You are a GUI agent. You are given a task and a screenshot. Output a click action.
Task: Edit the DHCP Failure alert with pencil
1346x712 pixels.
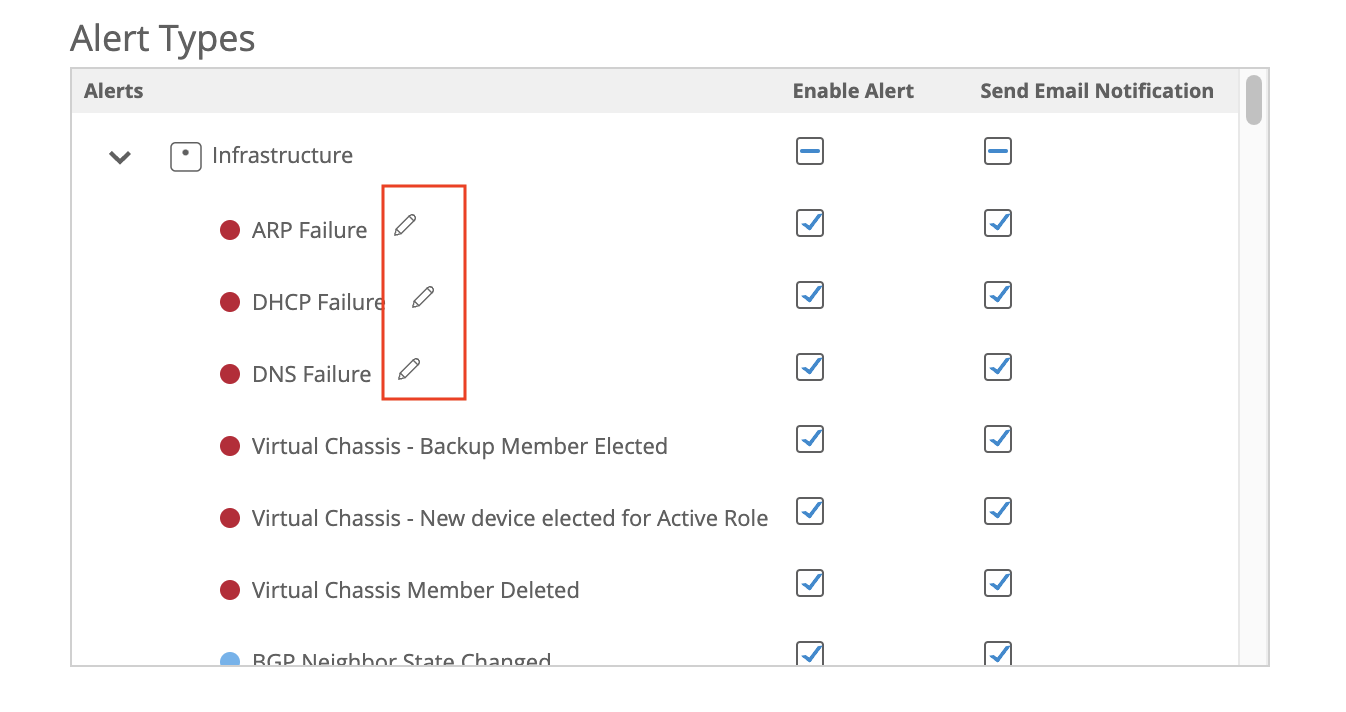(423, 297)
